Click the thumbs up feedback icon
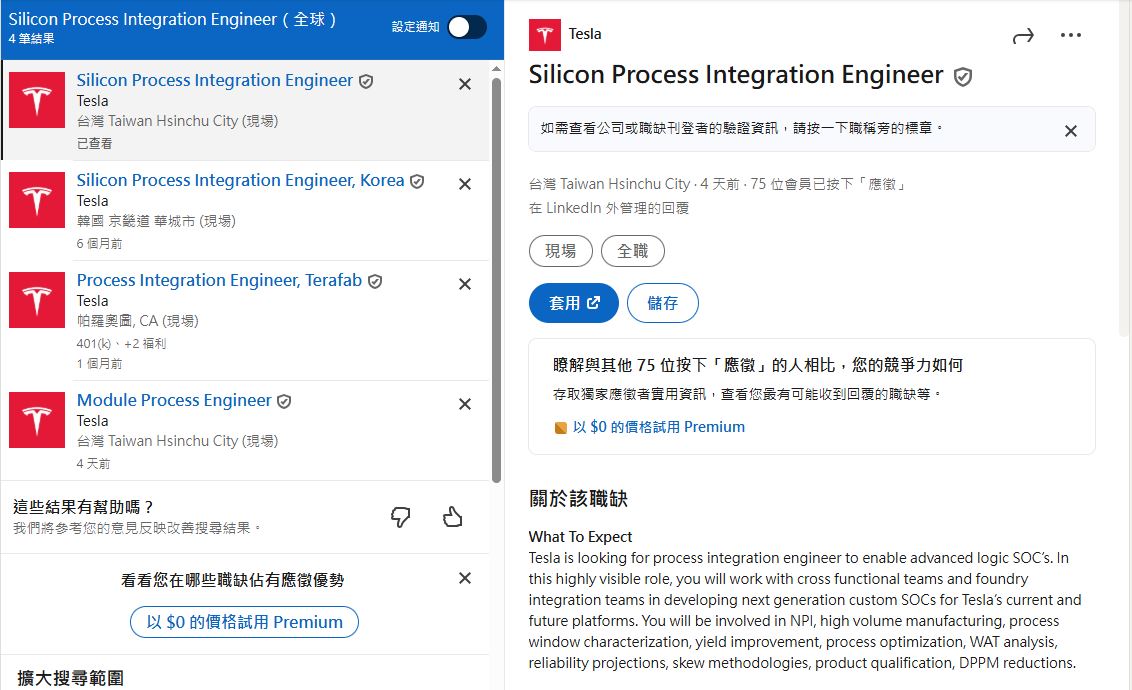Screen dimensions: 1132x690 453,516
